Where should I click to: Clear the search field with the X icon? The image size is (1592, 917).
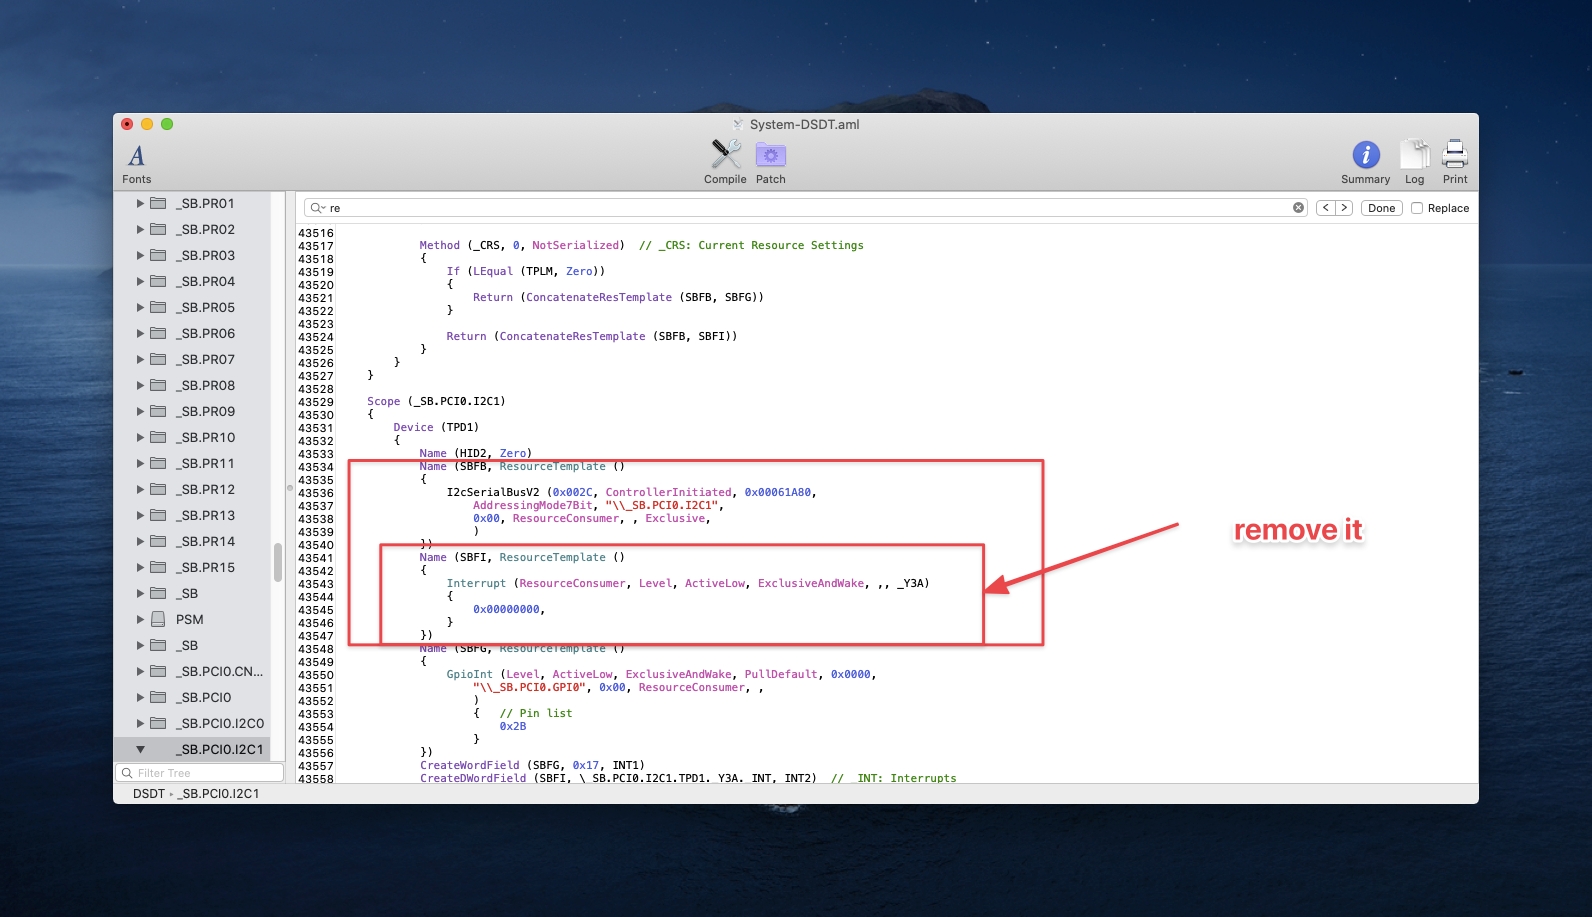click(x=1298, y=208)
